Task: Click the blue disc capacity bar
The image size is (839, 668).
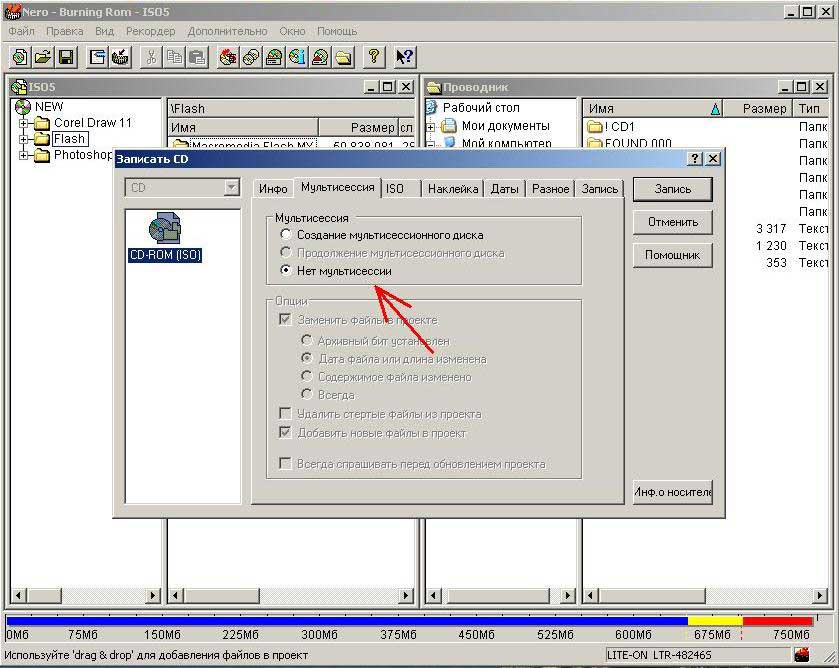Action: pyautogui.click(x=347, y=621)
